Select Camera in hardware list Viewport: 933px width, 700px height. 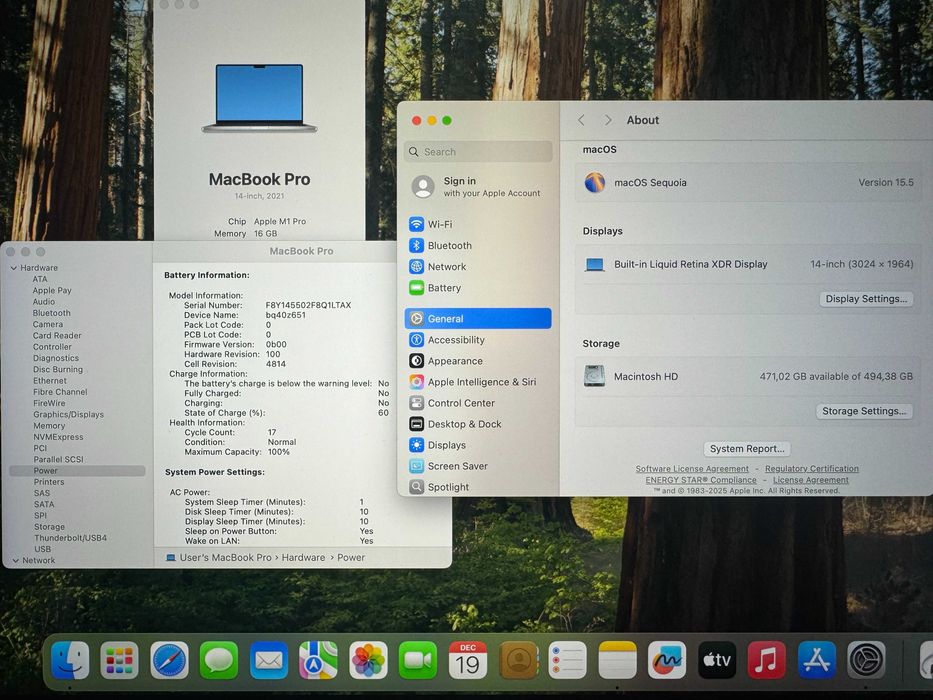tap(48, 324)
